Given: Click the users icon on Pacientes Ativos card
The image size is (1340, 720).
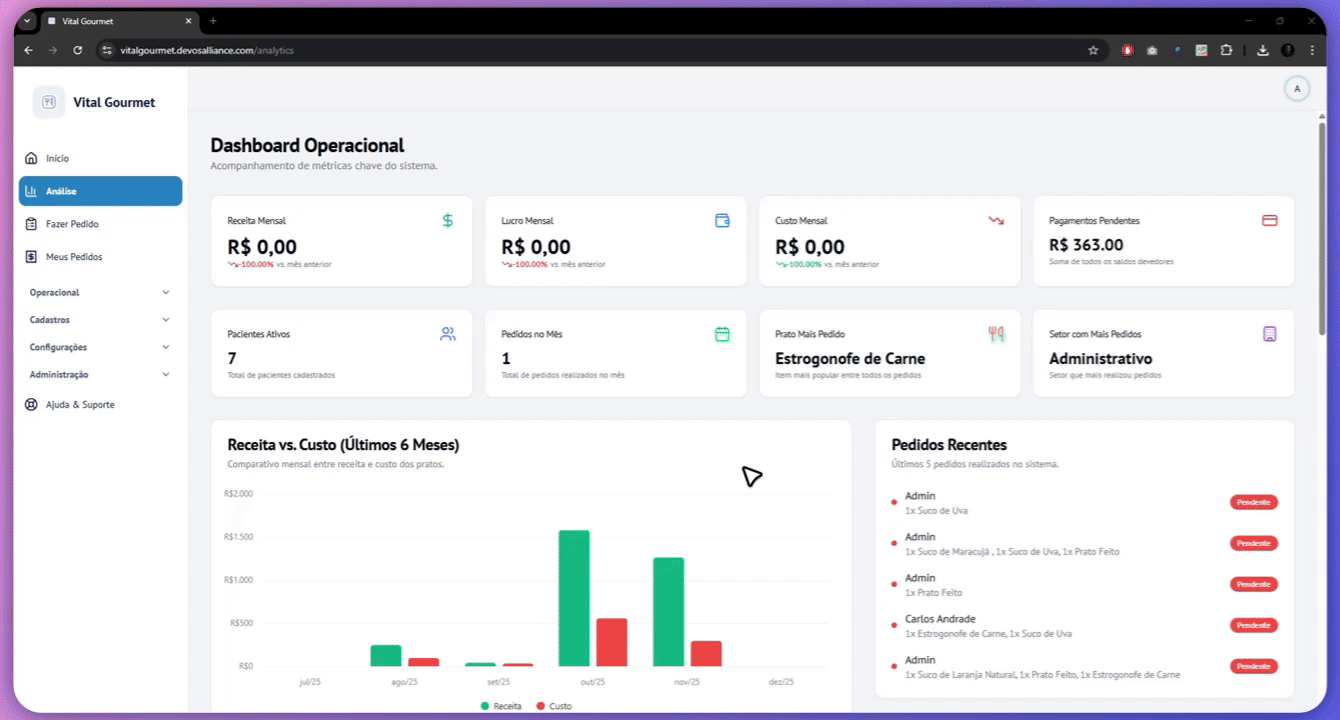Looking at the screenshot, I should point(447,334).
